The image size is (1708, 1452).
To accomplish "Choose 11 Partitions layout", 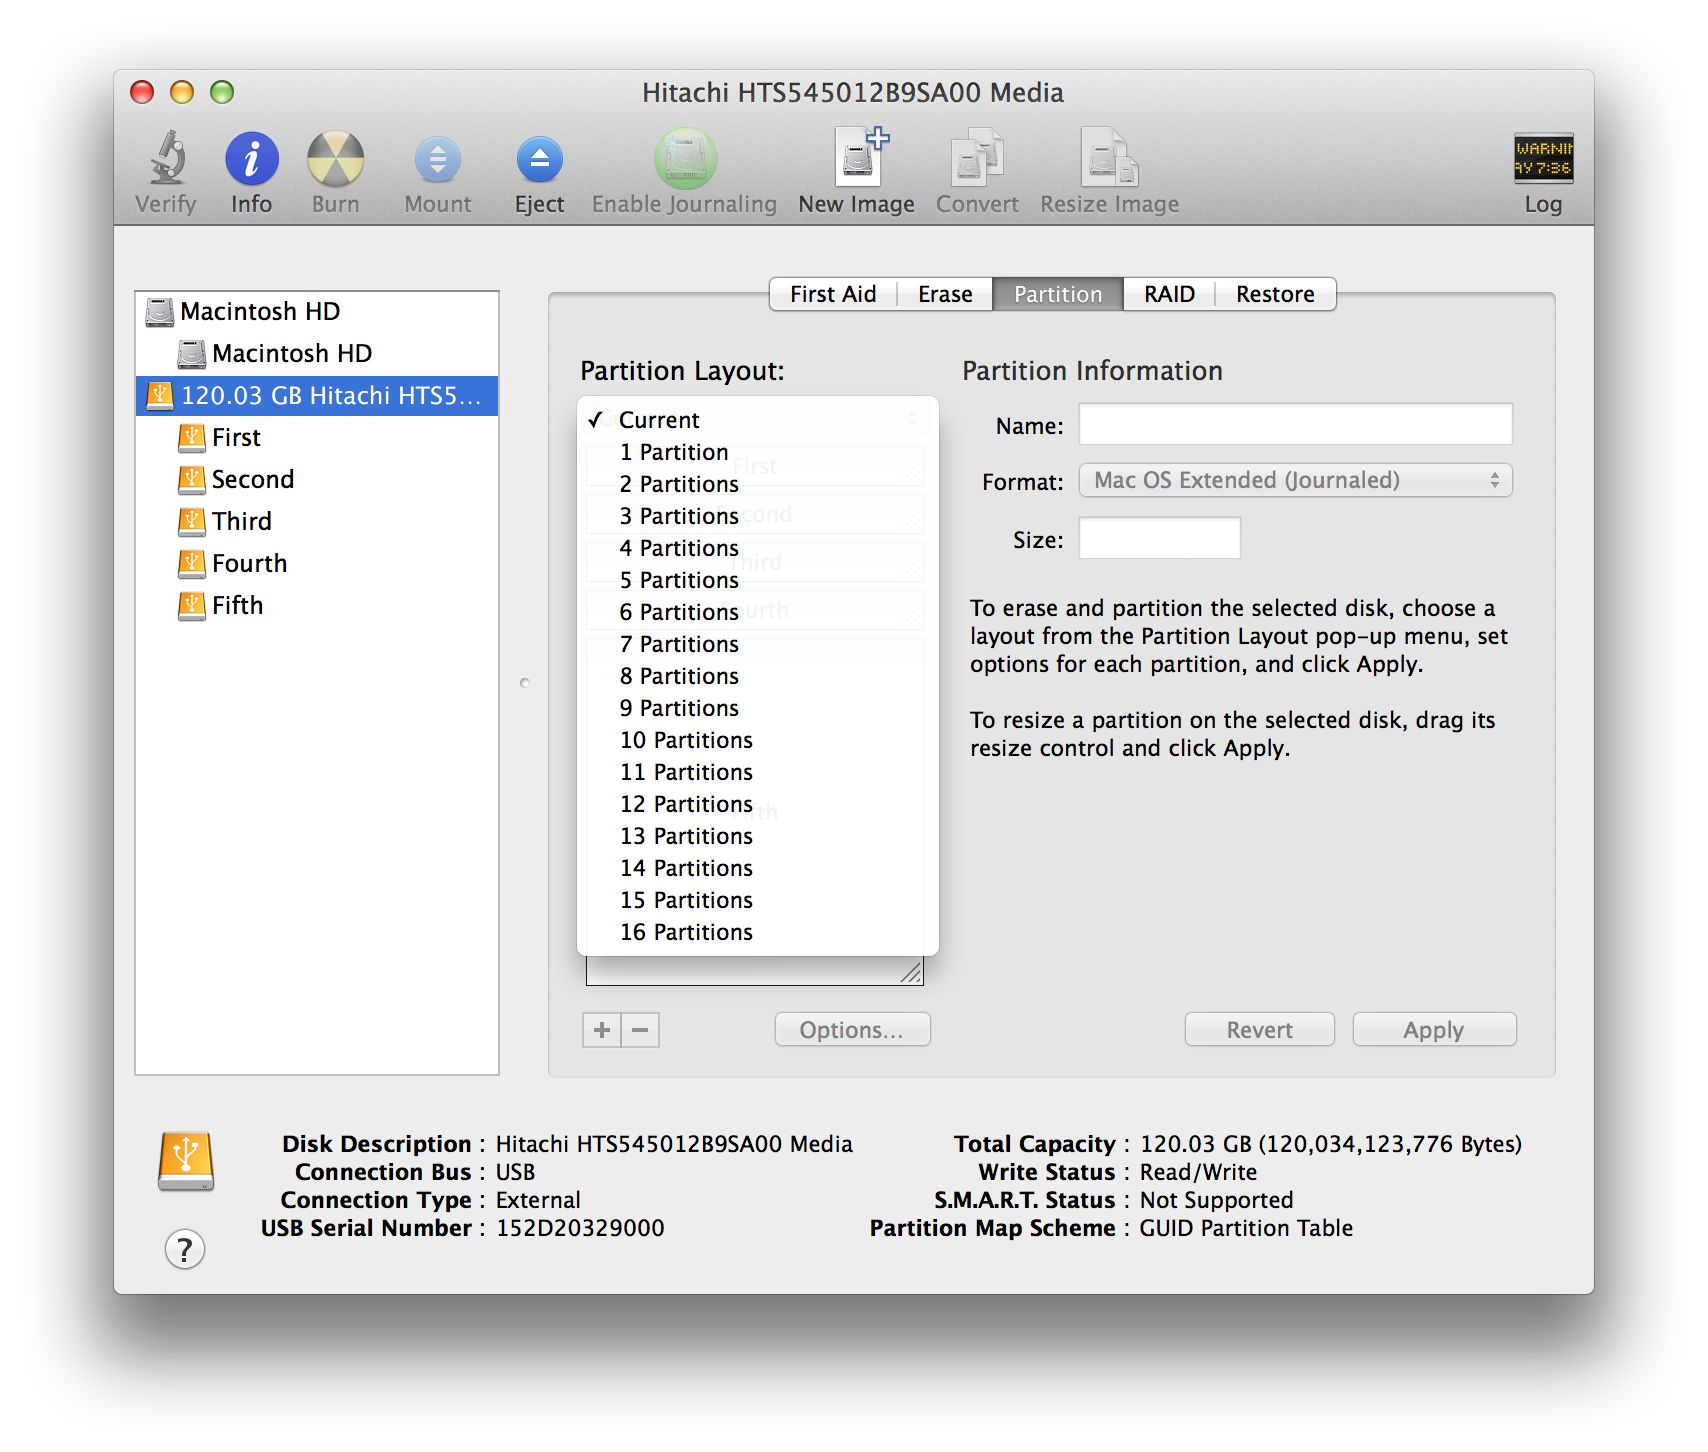I will (757, 772).
